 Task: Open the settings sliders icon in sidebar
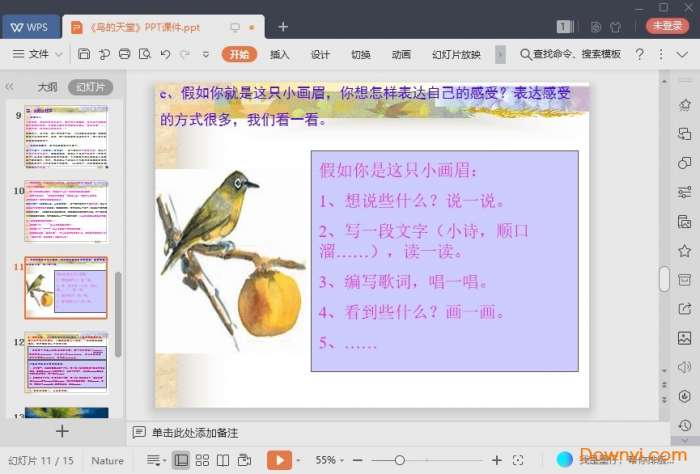(x=684, y=192)
